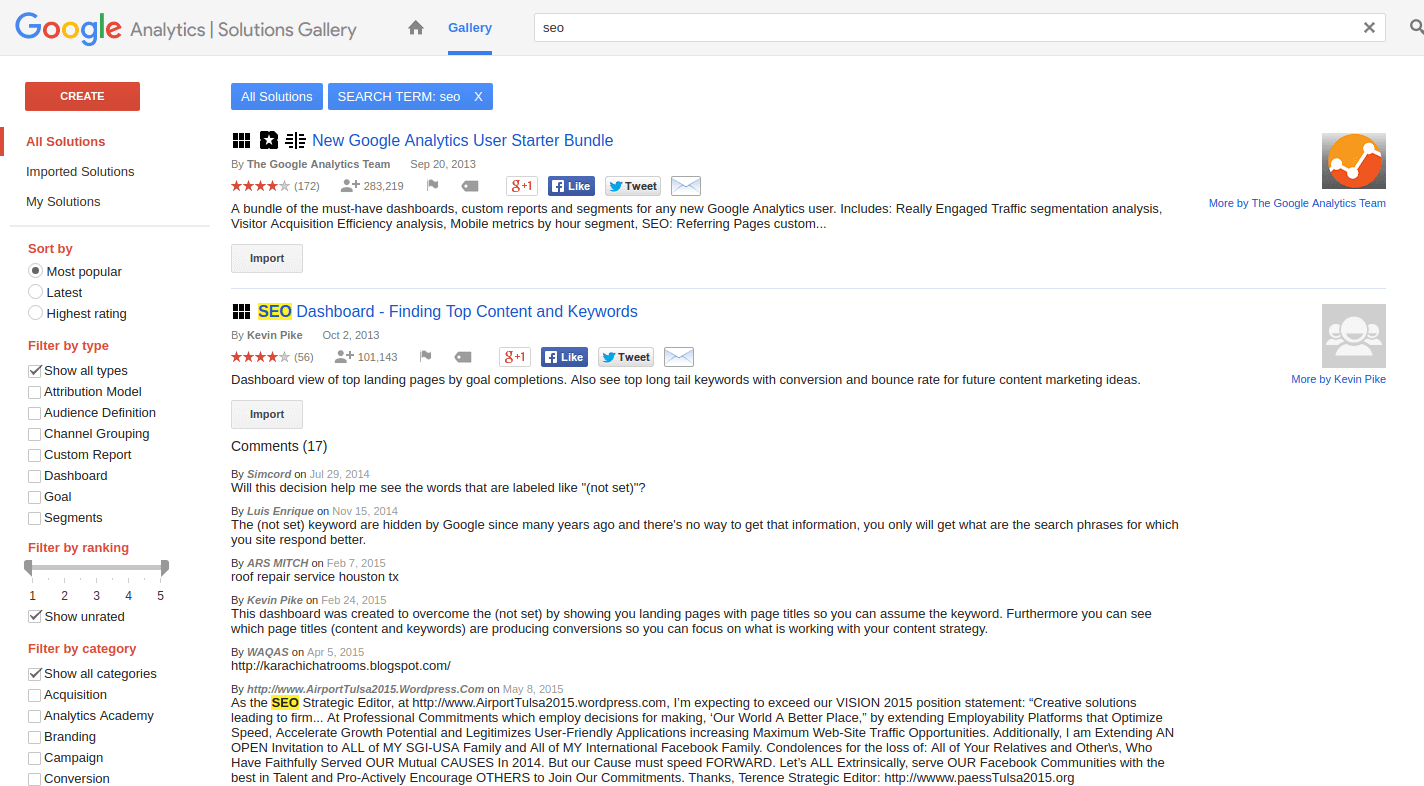Click the star segment icon on Starter Bundle
1424x786 pixels.
pos(268,140)
